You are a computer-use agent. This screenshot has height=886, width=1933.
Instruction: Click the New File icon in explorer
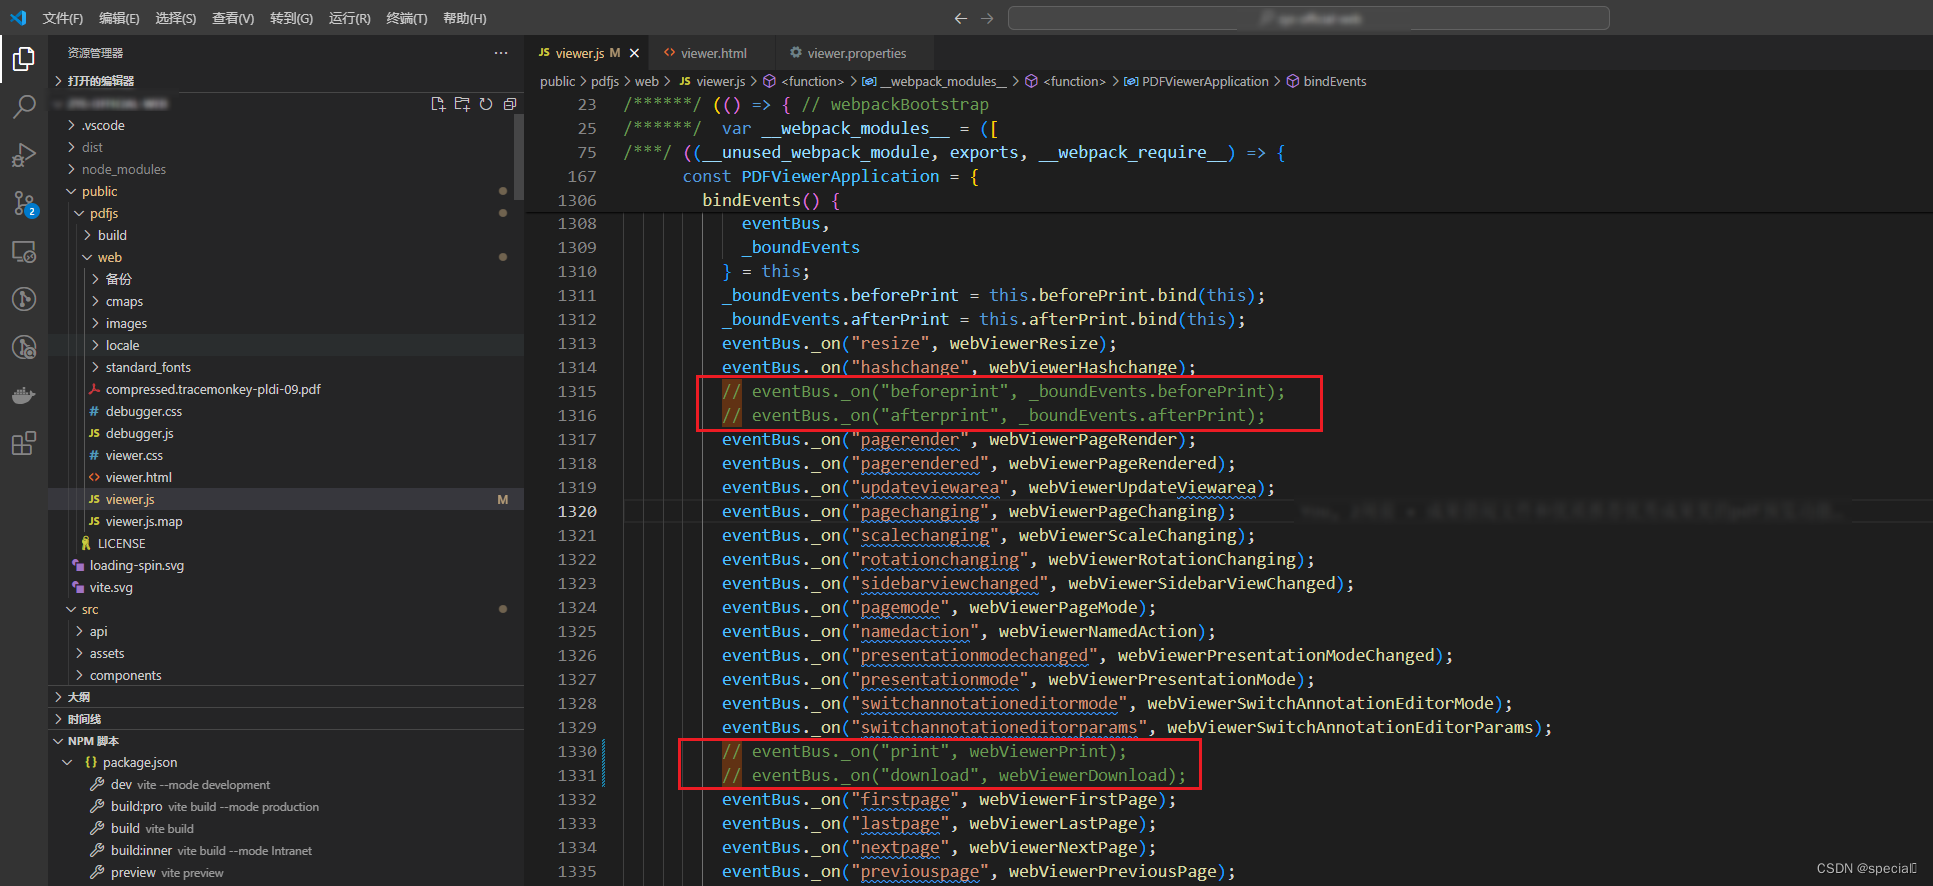tap(438, 104)
